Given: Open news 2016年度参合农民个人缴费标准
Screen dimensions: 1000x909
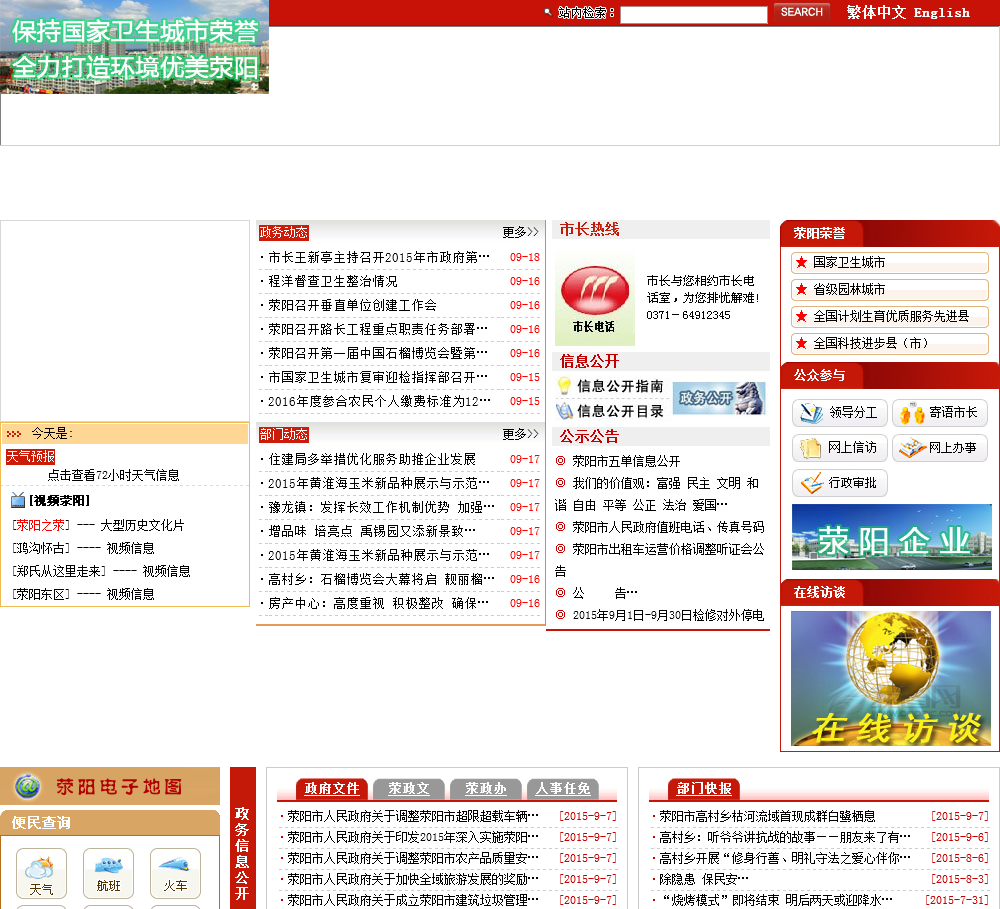Looking at the screenshot, I should [379, 401].
